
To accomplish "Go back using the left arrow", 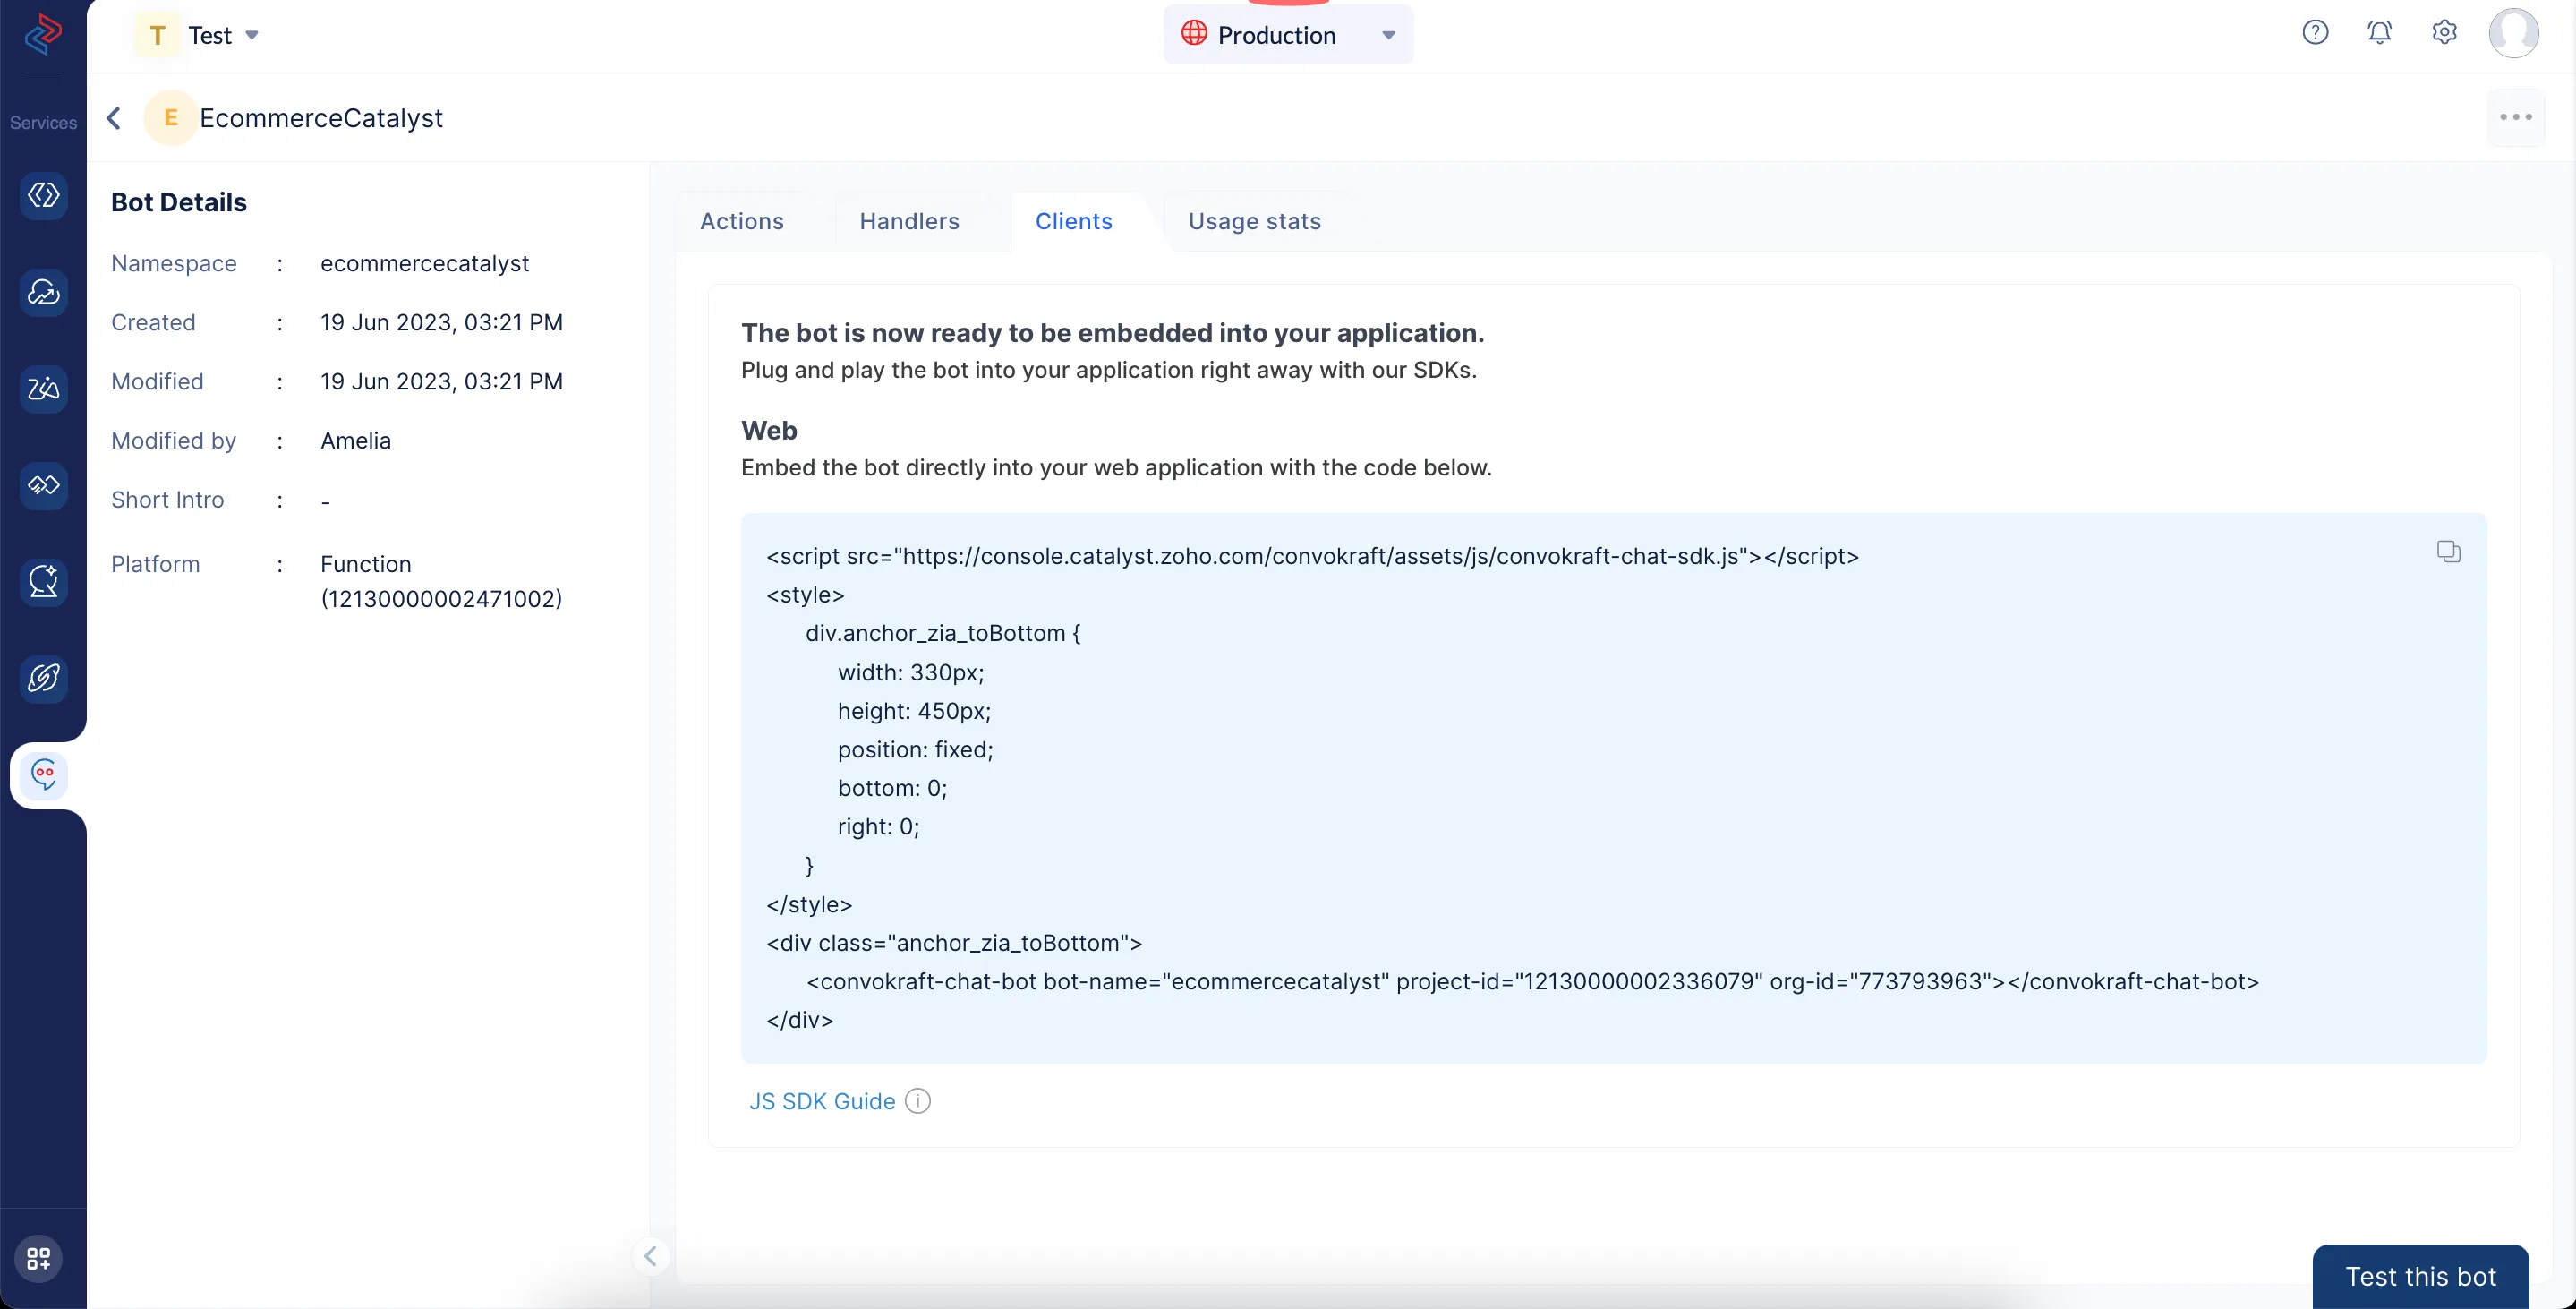I will coord(115,118).
